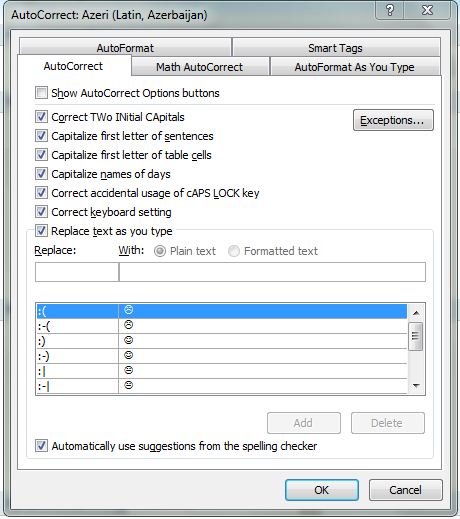The height and width of the screenshot is (519, 460).
Task: Open the AutoFormat As You Type tab
Action: click(355, 67)
